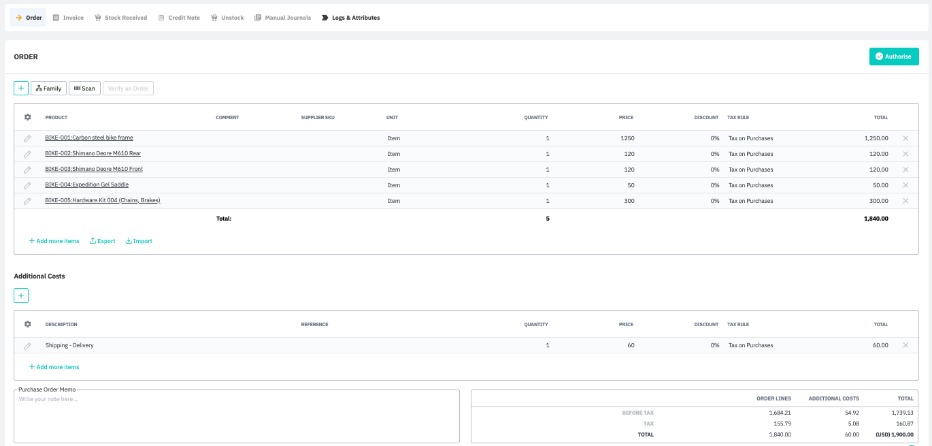Click the plus icon above the order table
This screenshot has height=446, width=932.
click(x=21, y=88)
